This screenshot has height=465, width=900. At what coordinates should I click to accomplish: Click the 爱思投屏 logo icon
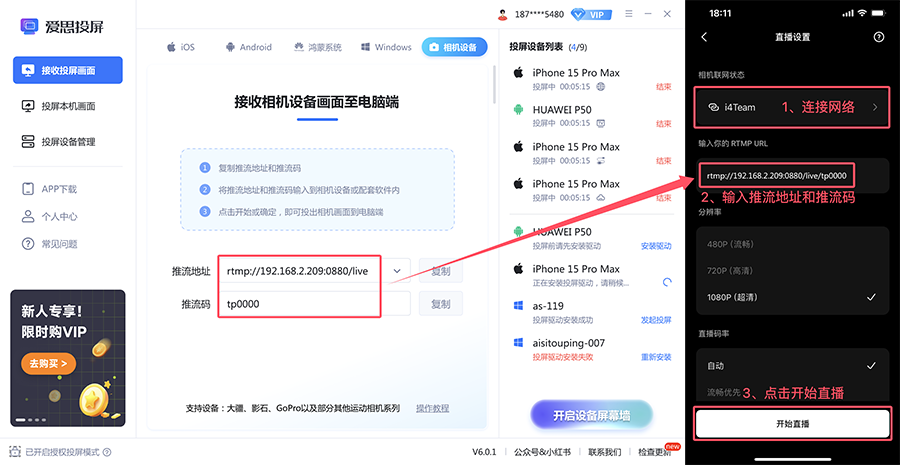coord(28,26)
